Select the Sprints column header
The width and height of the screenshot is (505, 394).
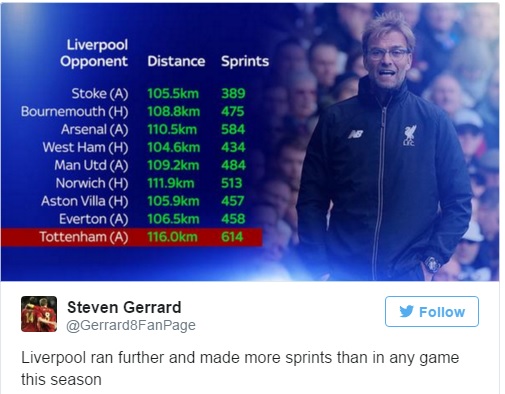coord(245,61)
